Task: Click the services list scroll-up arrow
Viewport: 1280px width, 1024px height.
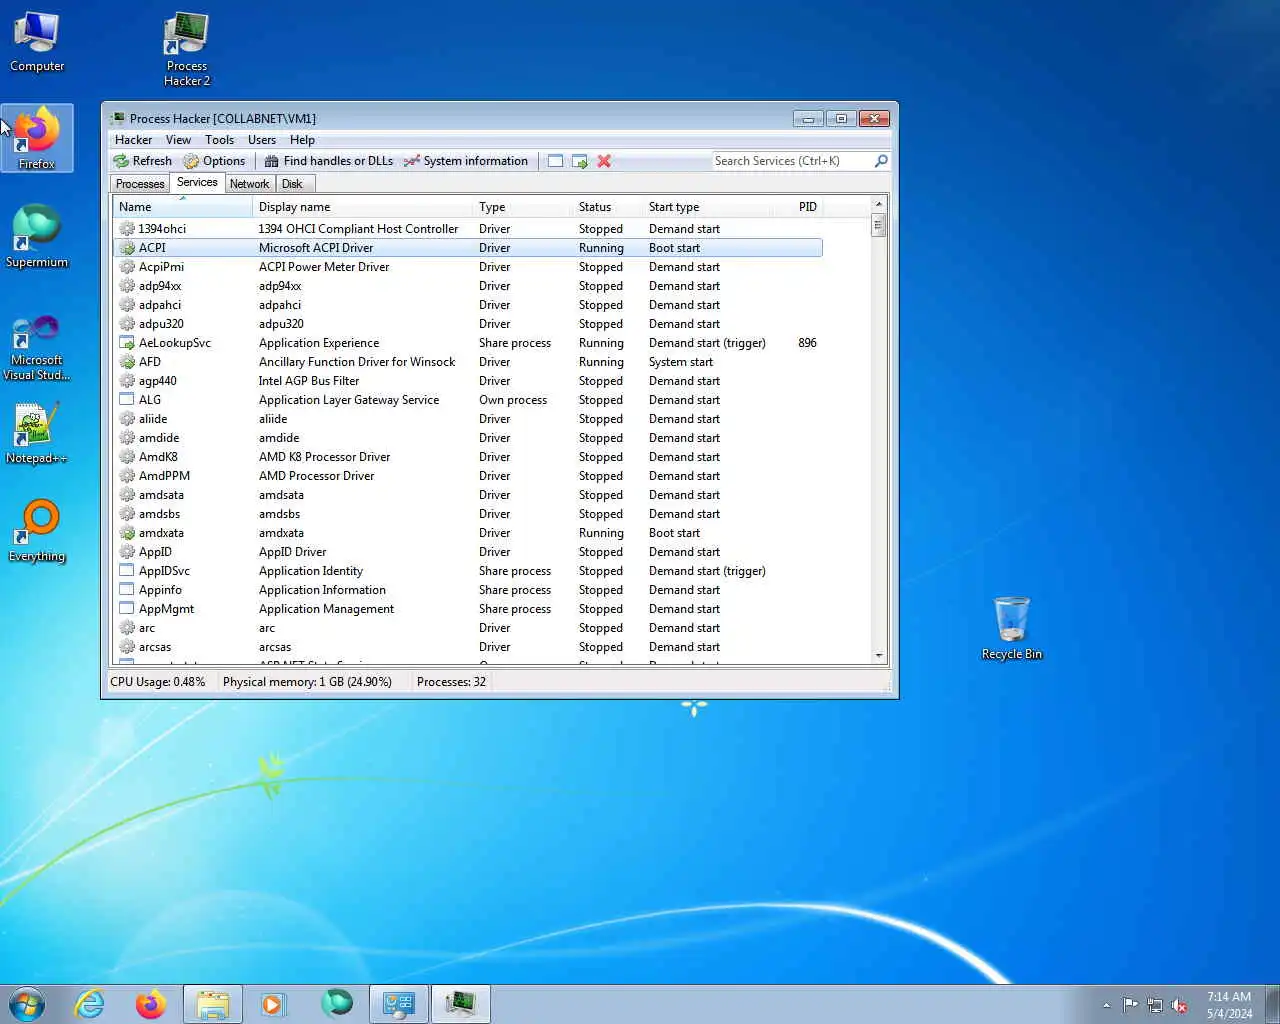Action: pyautogui.click(x=879, y=204)
